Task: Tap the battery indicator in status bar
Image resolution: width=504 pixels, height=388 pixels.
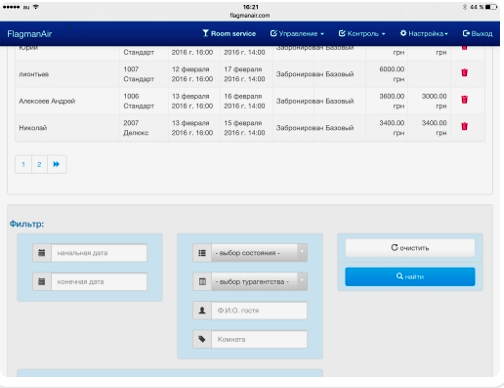Action: (x=491, y=7)
